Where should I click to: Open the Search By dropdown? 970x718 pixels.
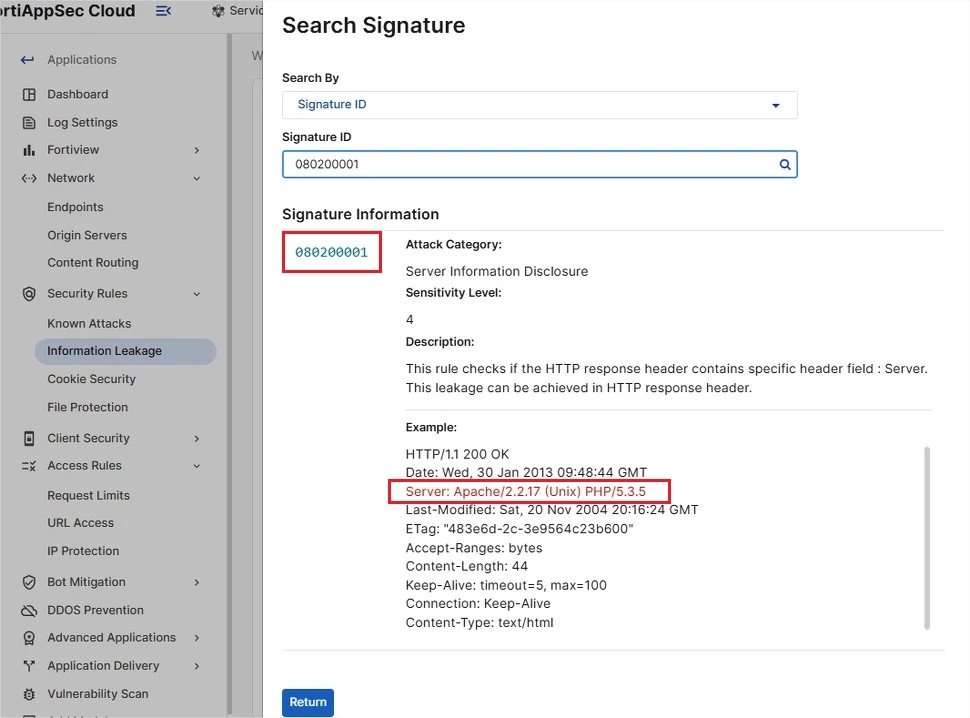539,105
